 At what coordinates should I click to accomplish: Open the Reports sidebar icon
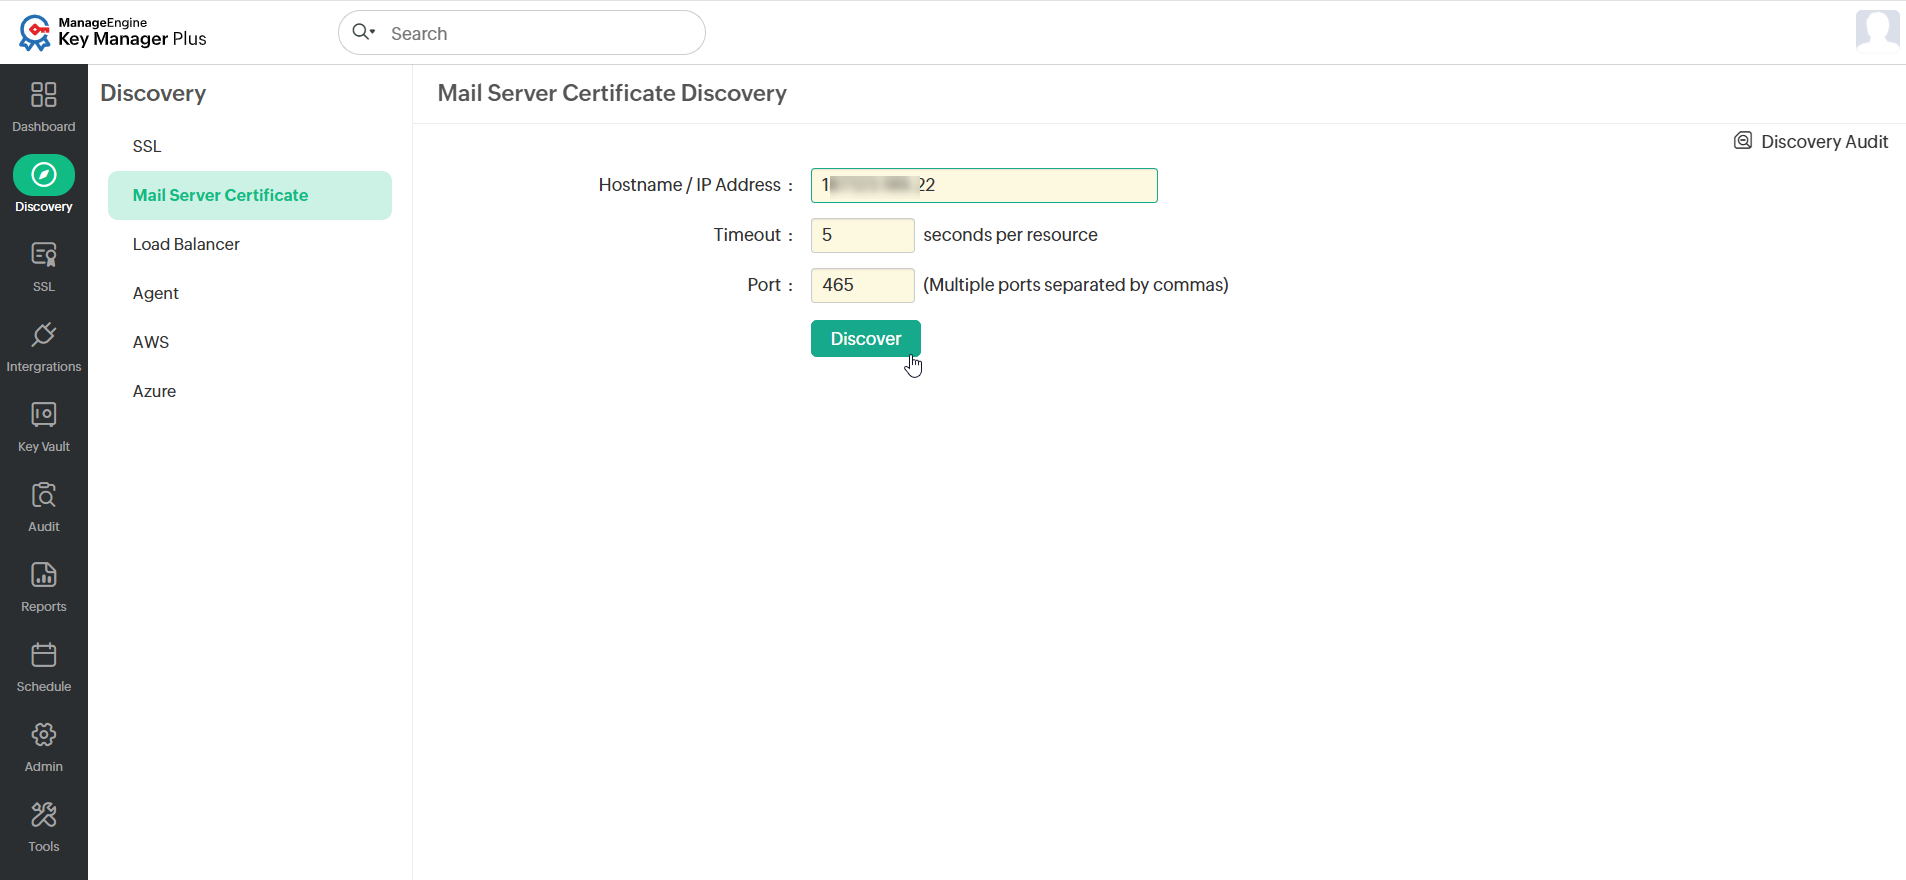pos(44,575)
